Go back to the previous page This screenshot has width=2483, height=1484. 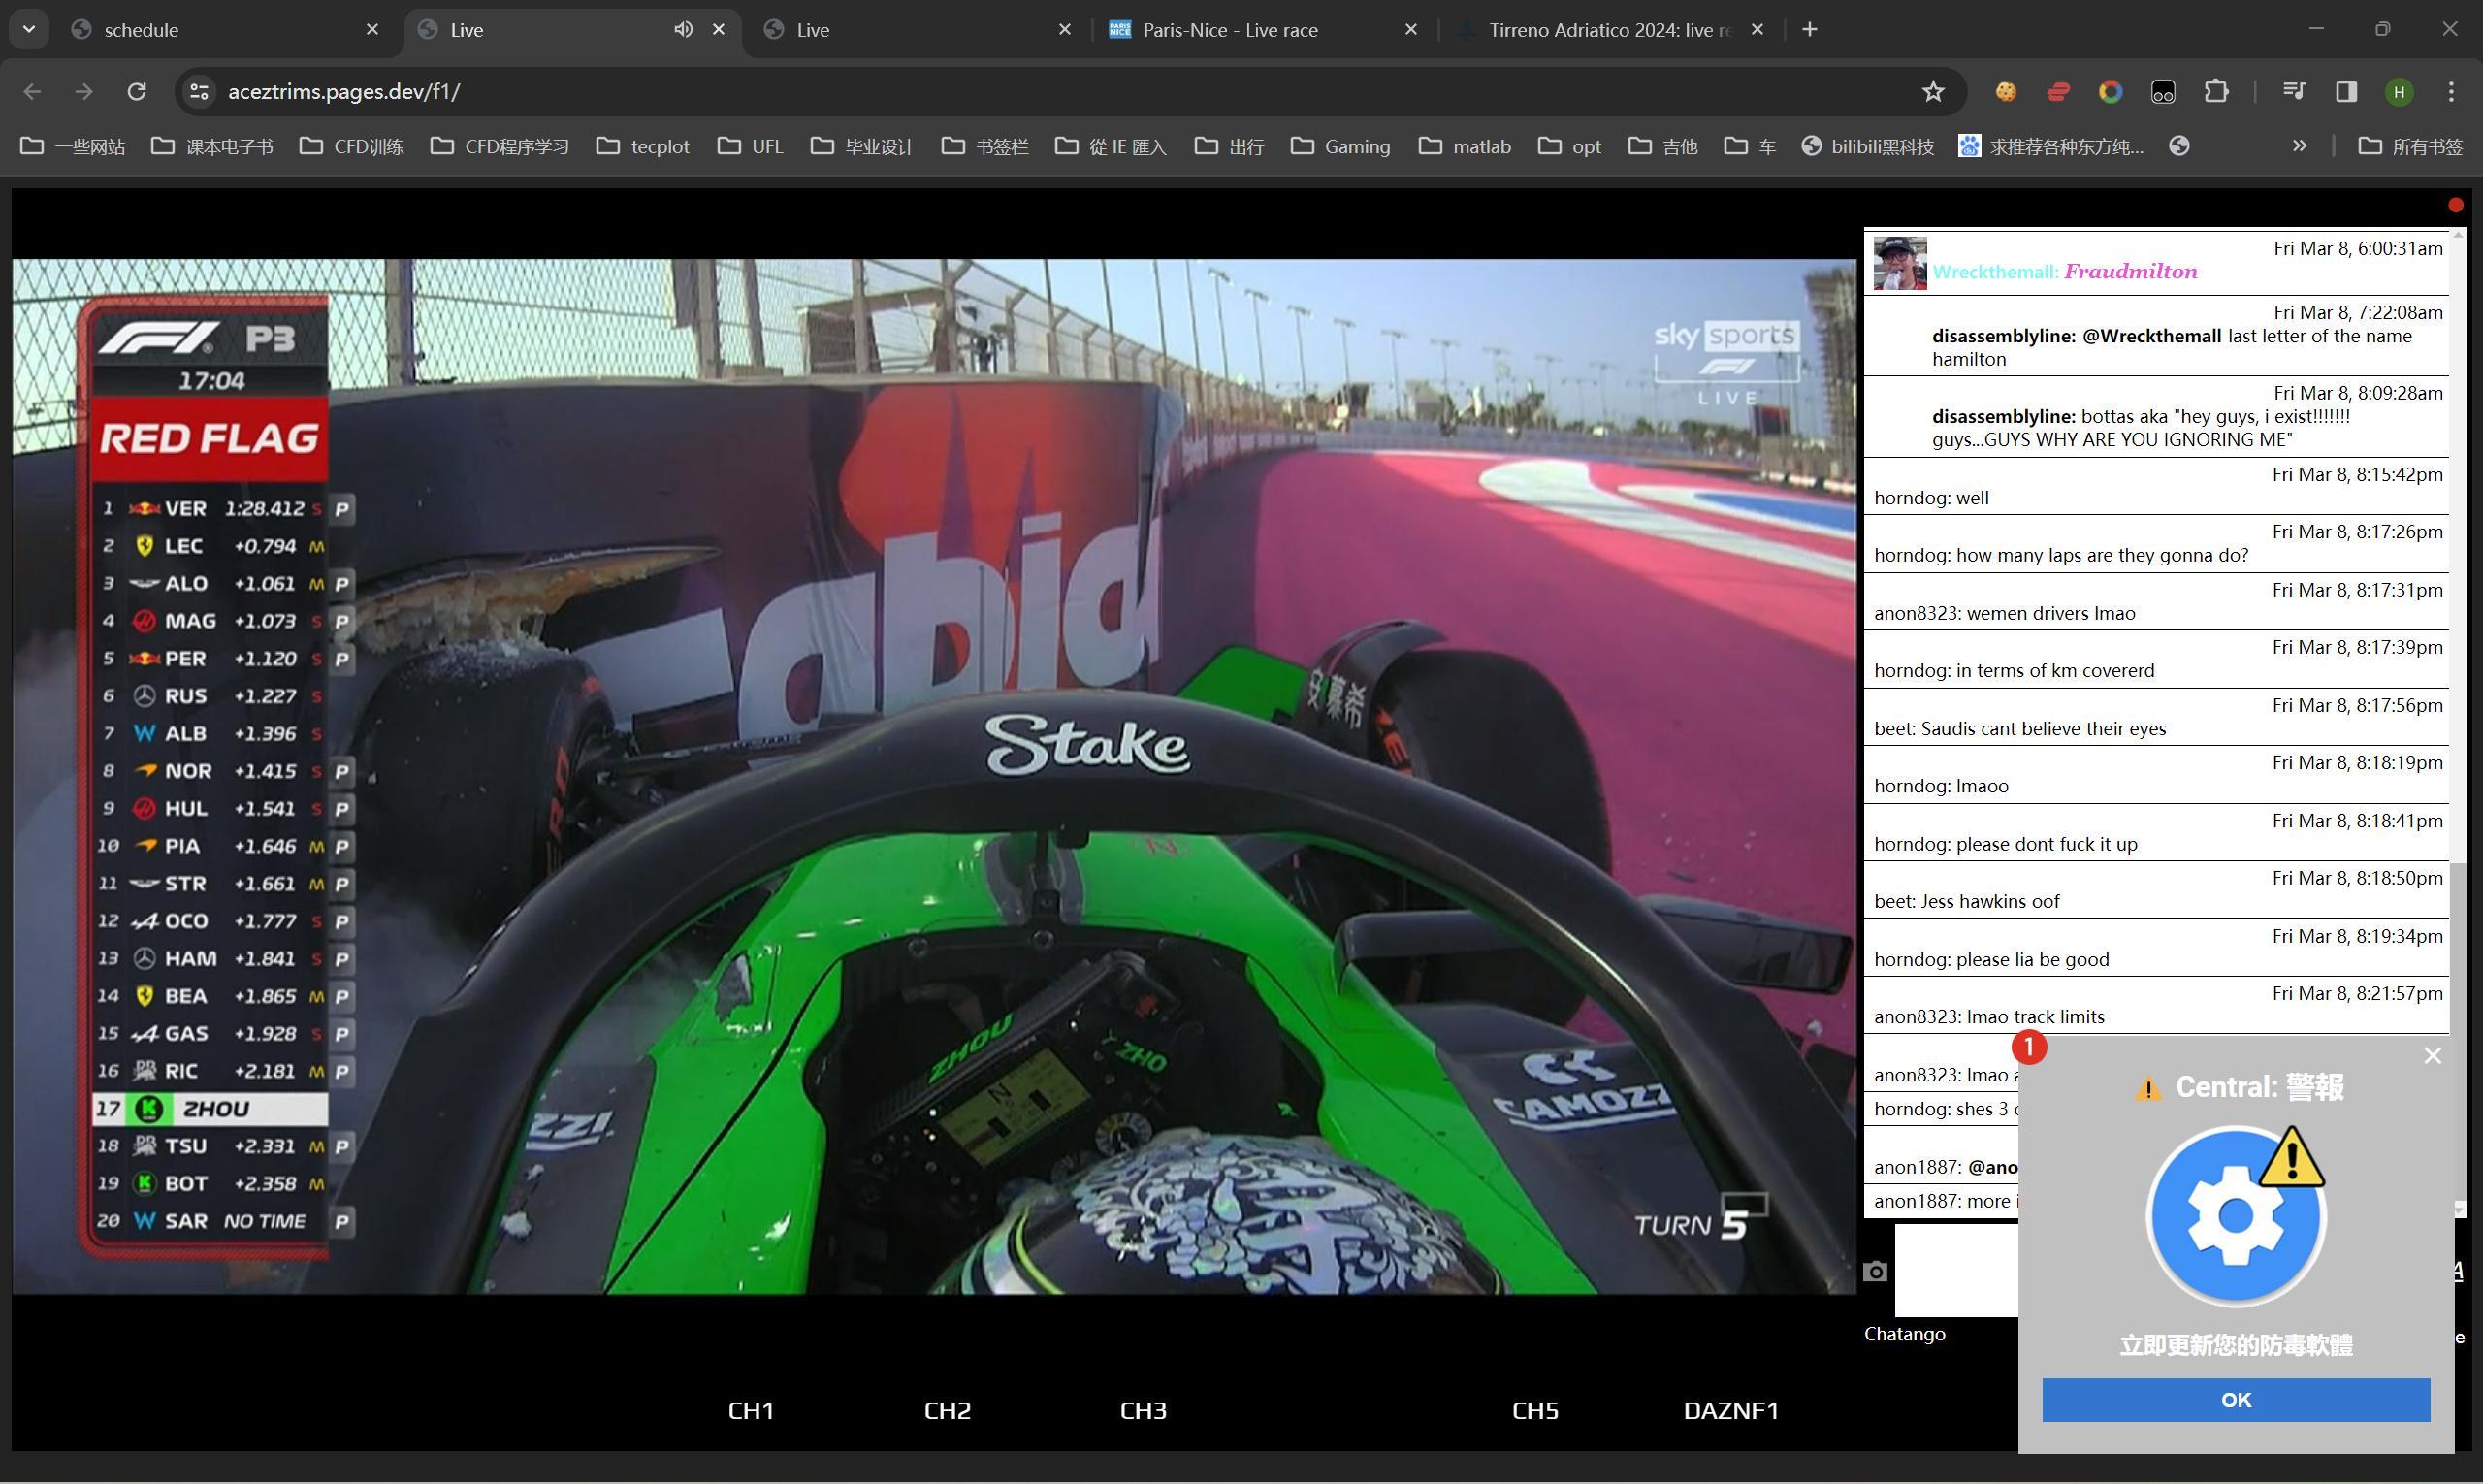point(32,91)
